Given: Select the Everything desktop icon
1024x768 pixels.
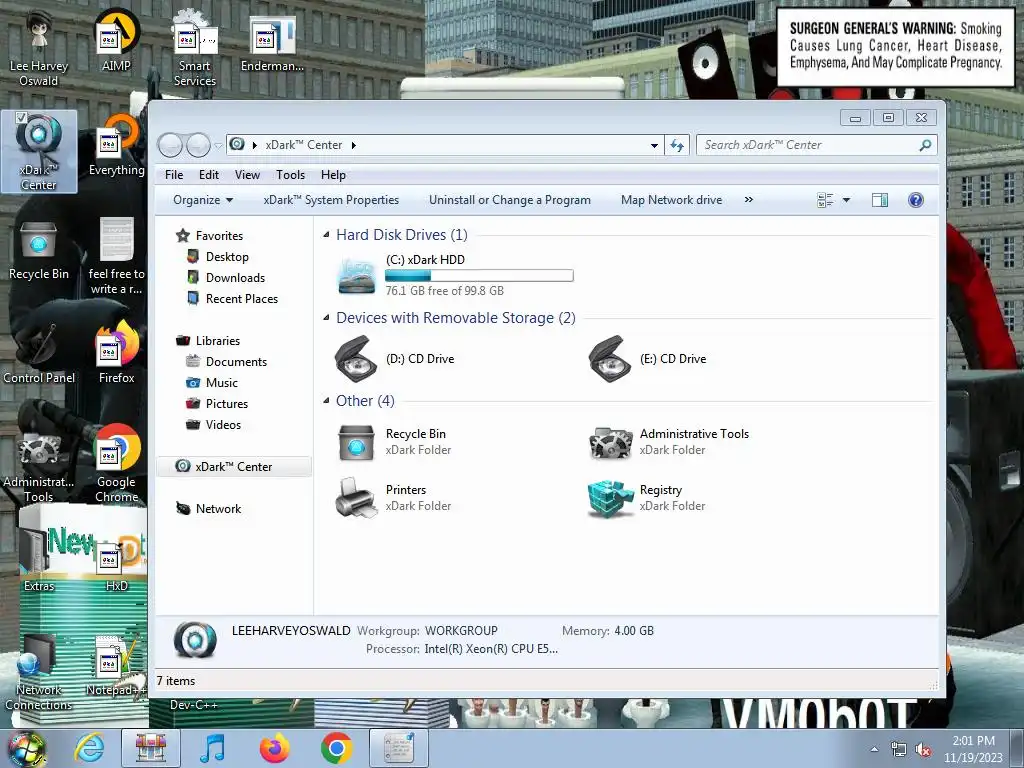Looking at the screenshot, I should [116, 146].
